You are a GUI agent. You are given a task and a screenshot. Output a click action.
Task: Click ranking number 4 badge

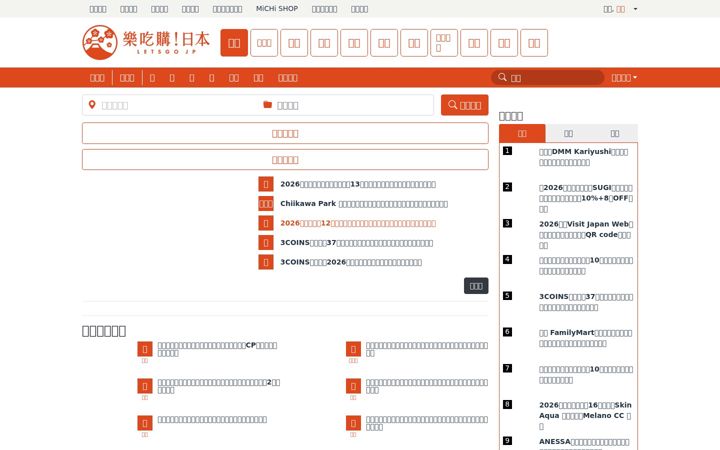pos(507,259)
